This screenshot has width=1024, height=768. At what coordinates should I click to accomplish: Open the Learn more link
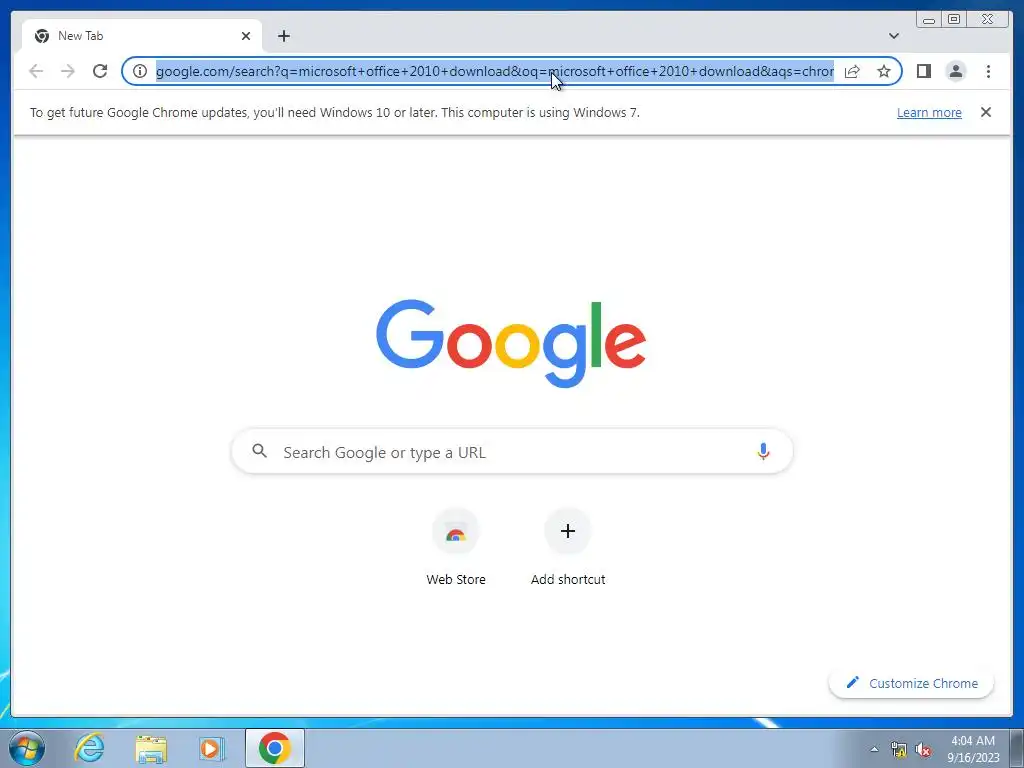click(x=929, y=112)
